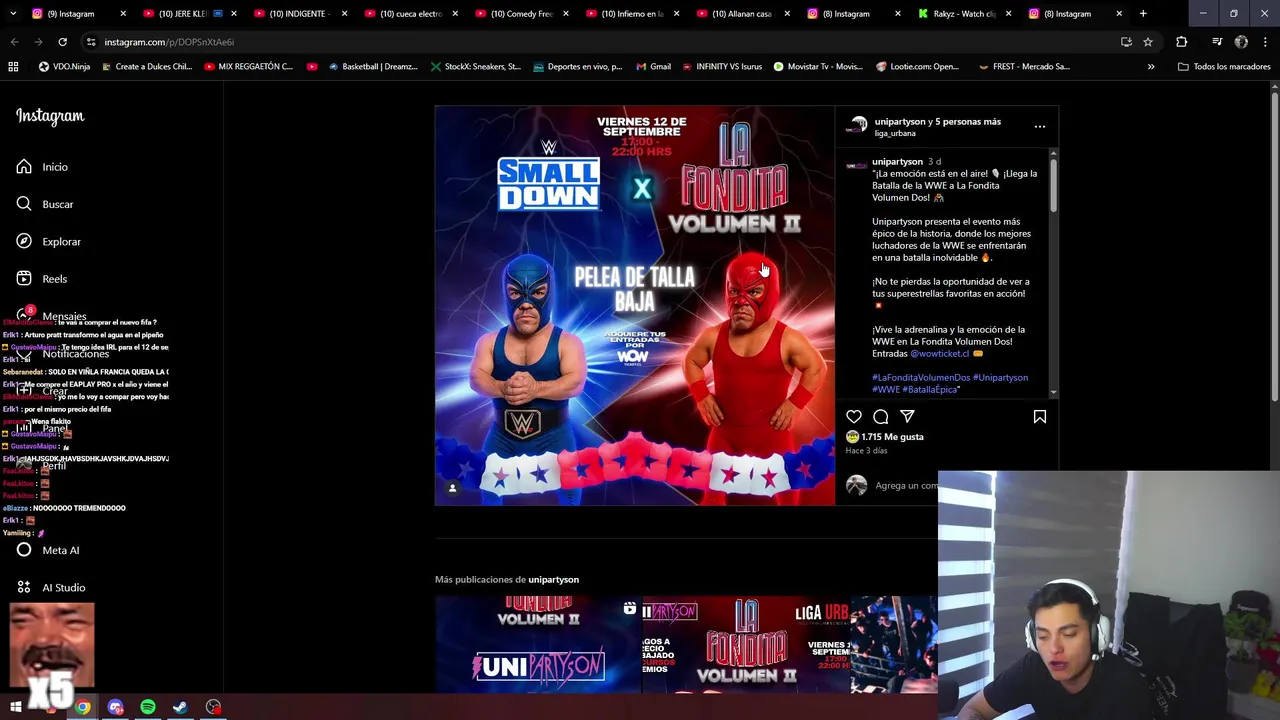
Task: Open Notificaciones in sidebar
Action: tap(62, 353)
